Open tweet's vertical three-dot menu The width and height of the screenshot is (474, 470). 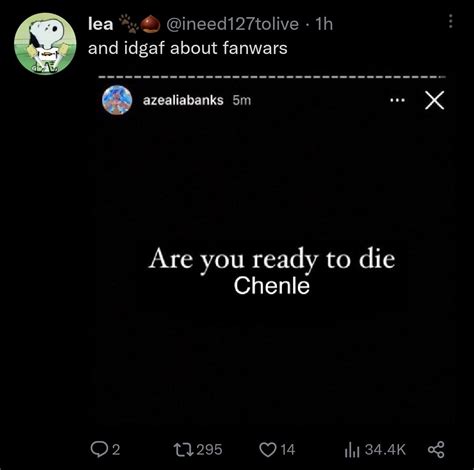(451, 21)
